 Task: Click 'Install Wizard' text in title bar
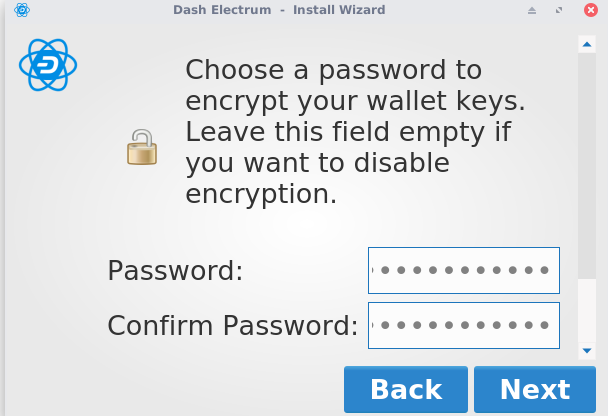tap(338, 10)
